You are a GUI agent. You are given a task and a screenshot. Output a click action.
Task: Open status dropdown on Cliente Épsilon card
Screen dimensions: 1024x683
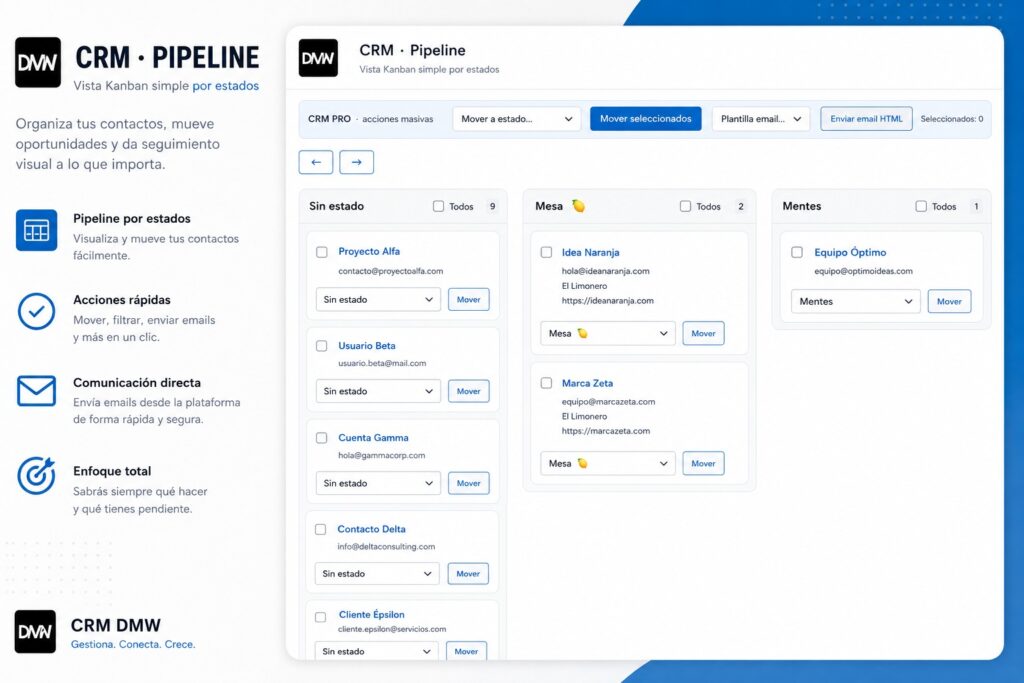pos(376,651)
